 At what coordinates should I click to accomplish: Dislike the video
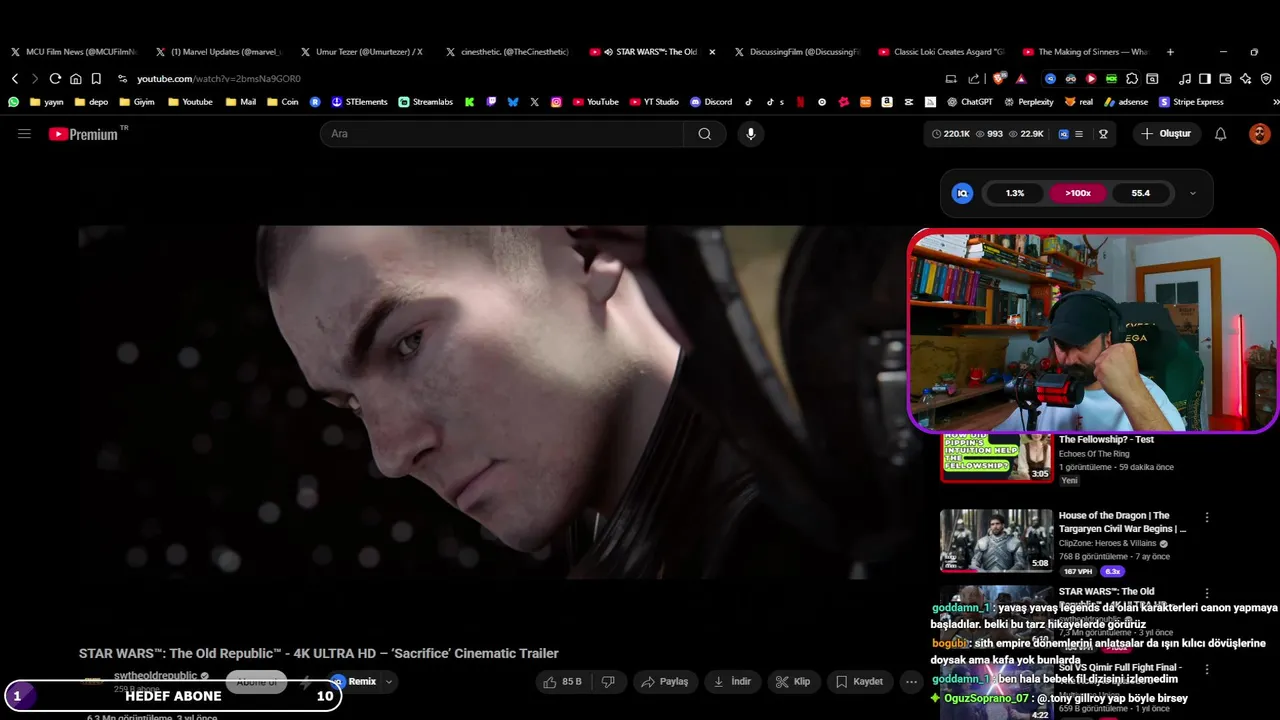607,681
